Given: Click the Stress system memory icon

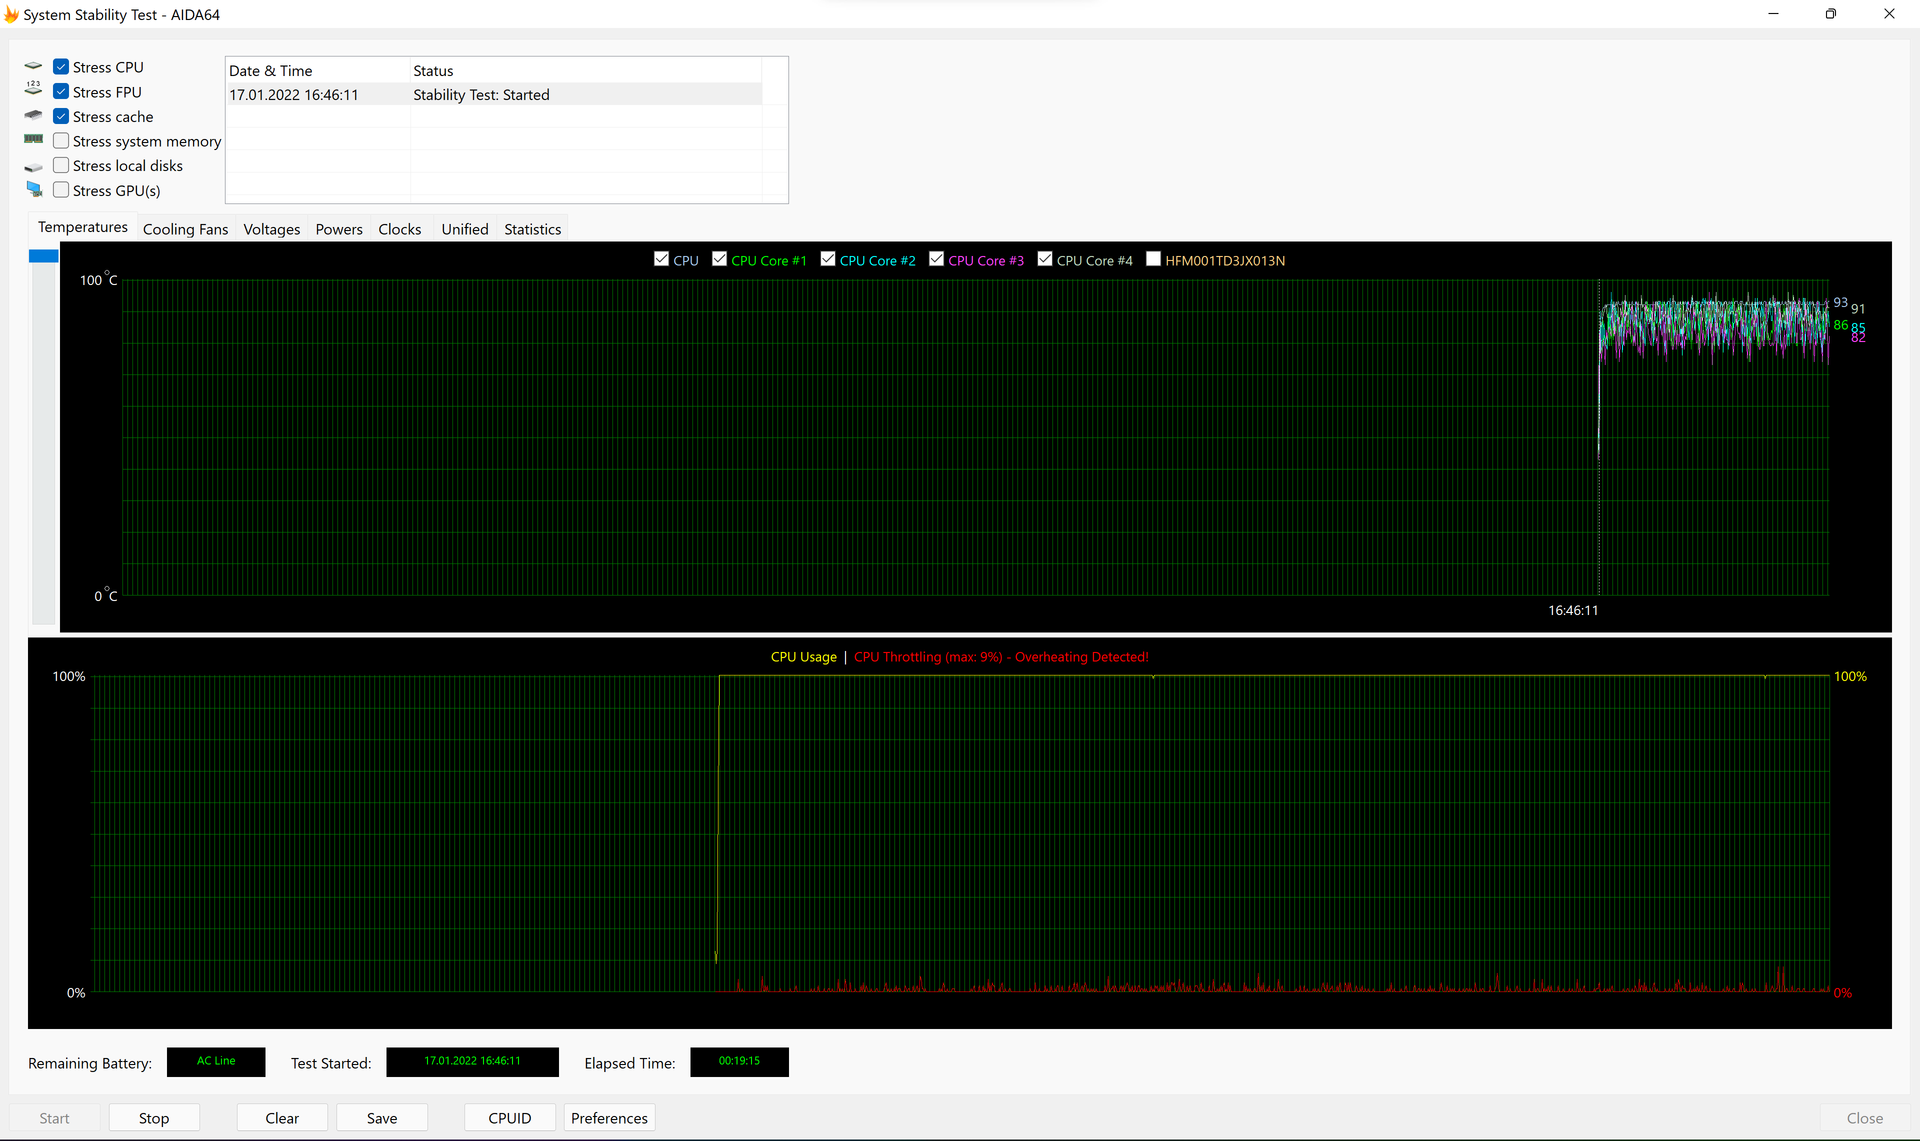Looking at the screenshot, I should (33, 140).
